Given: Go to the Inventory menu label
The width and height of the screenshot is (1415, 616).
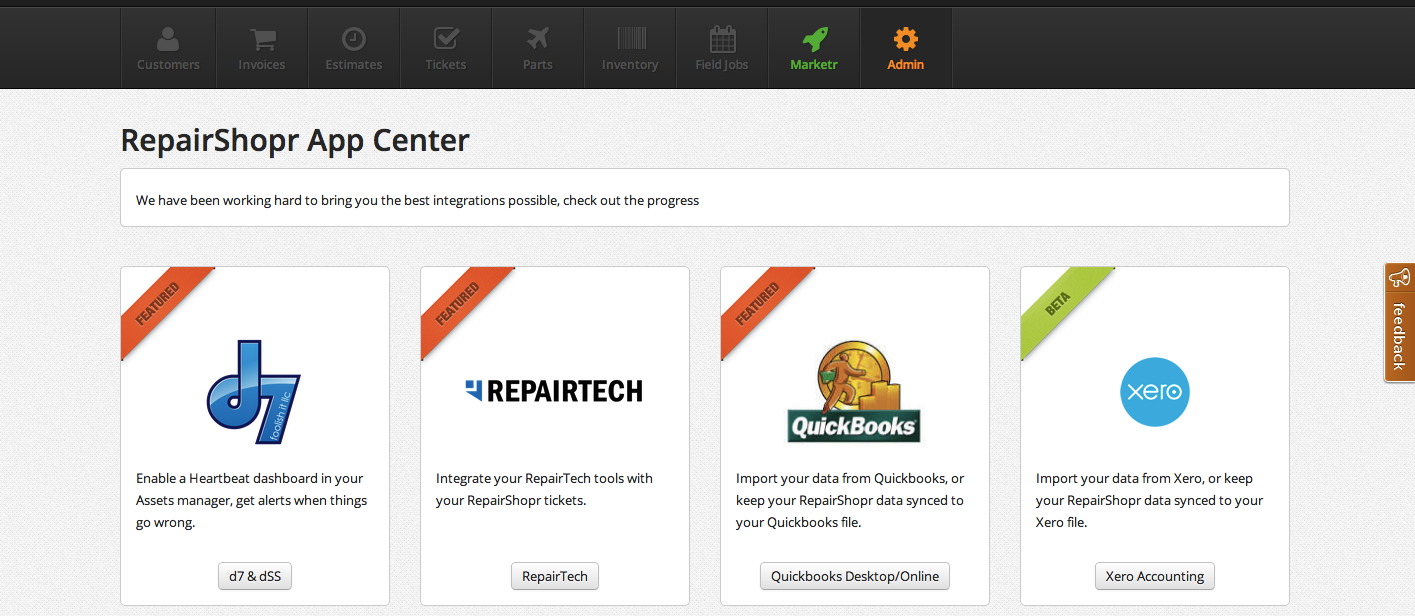Looking at the screenshot, I should tap(630, 65).
